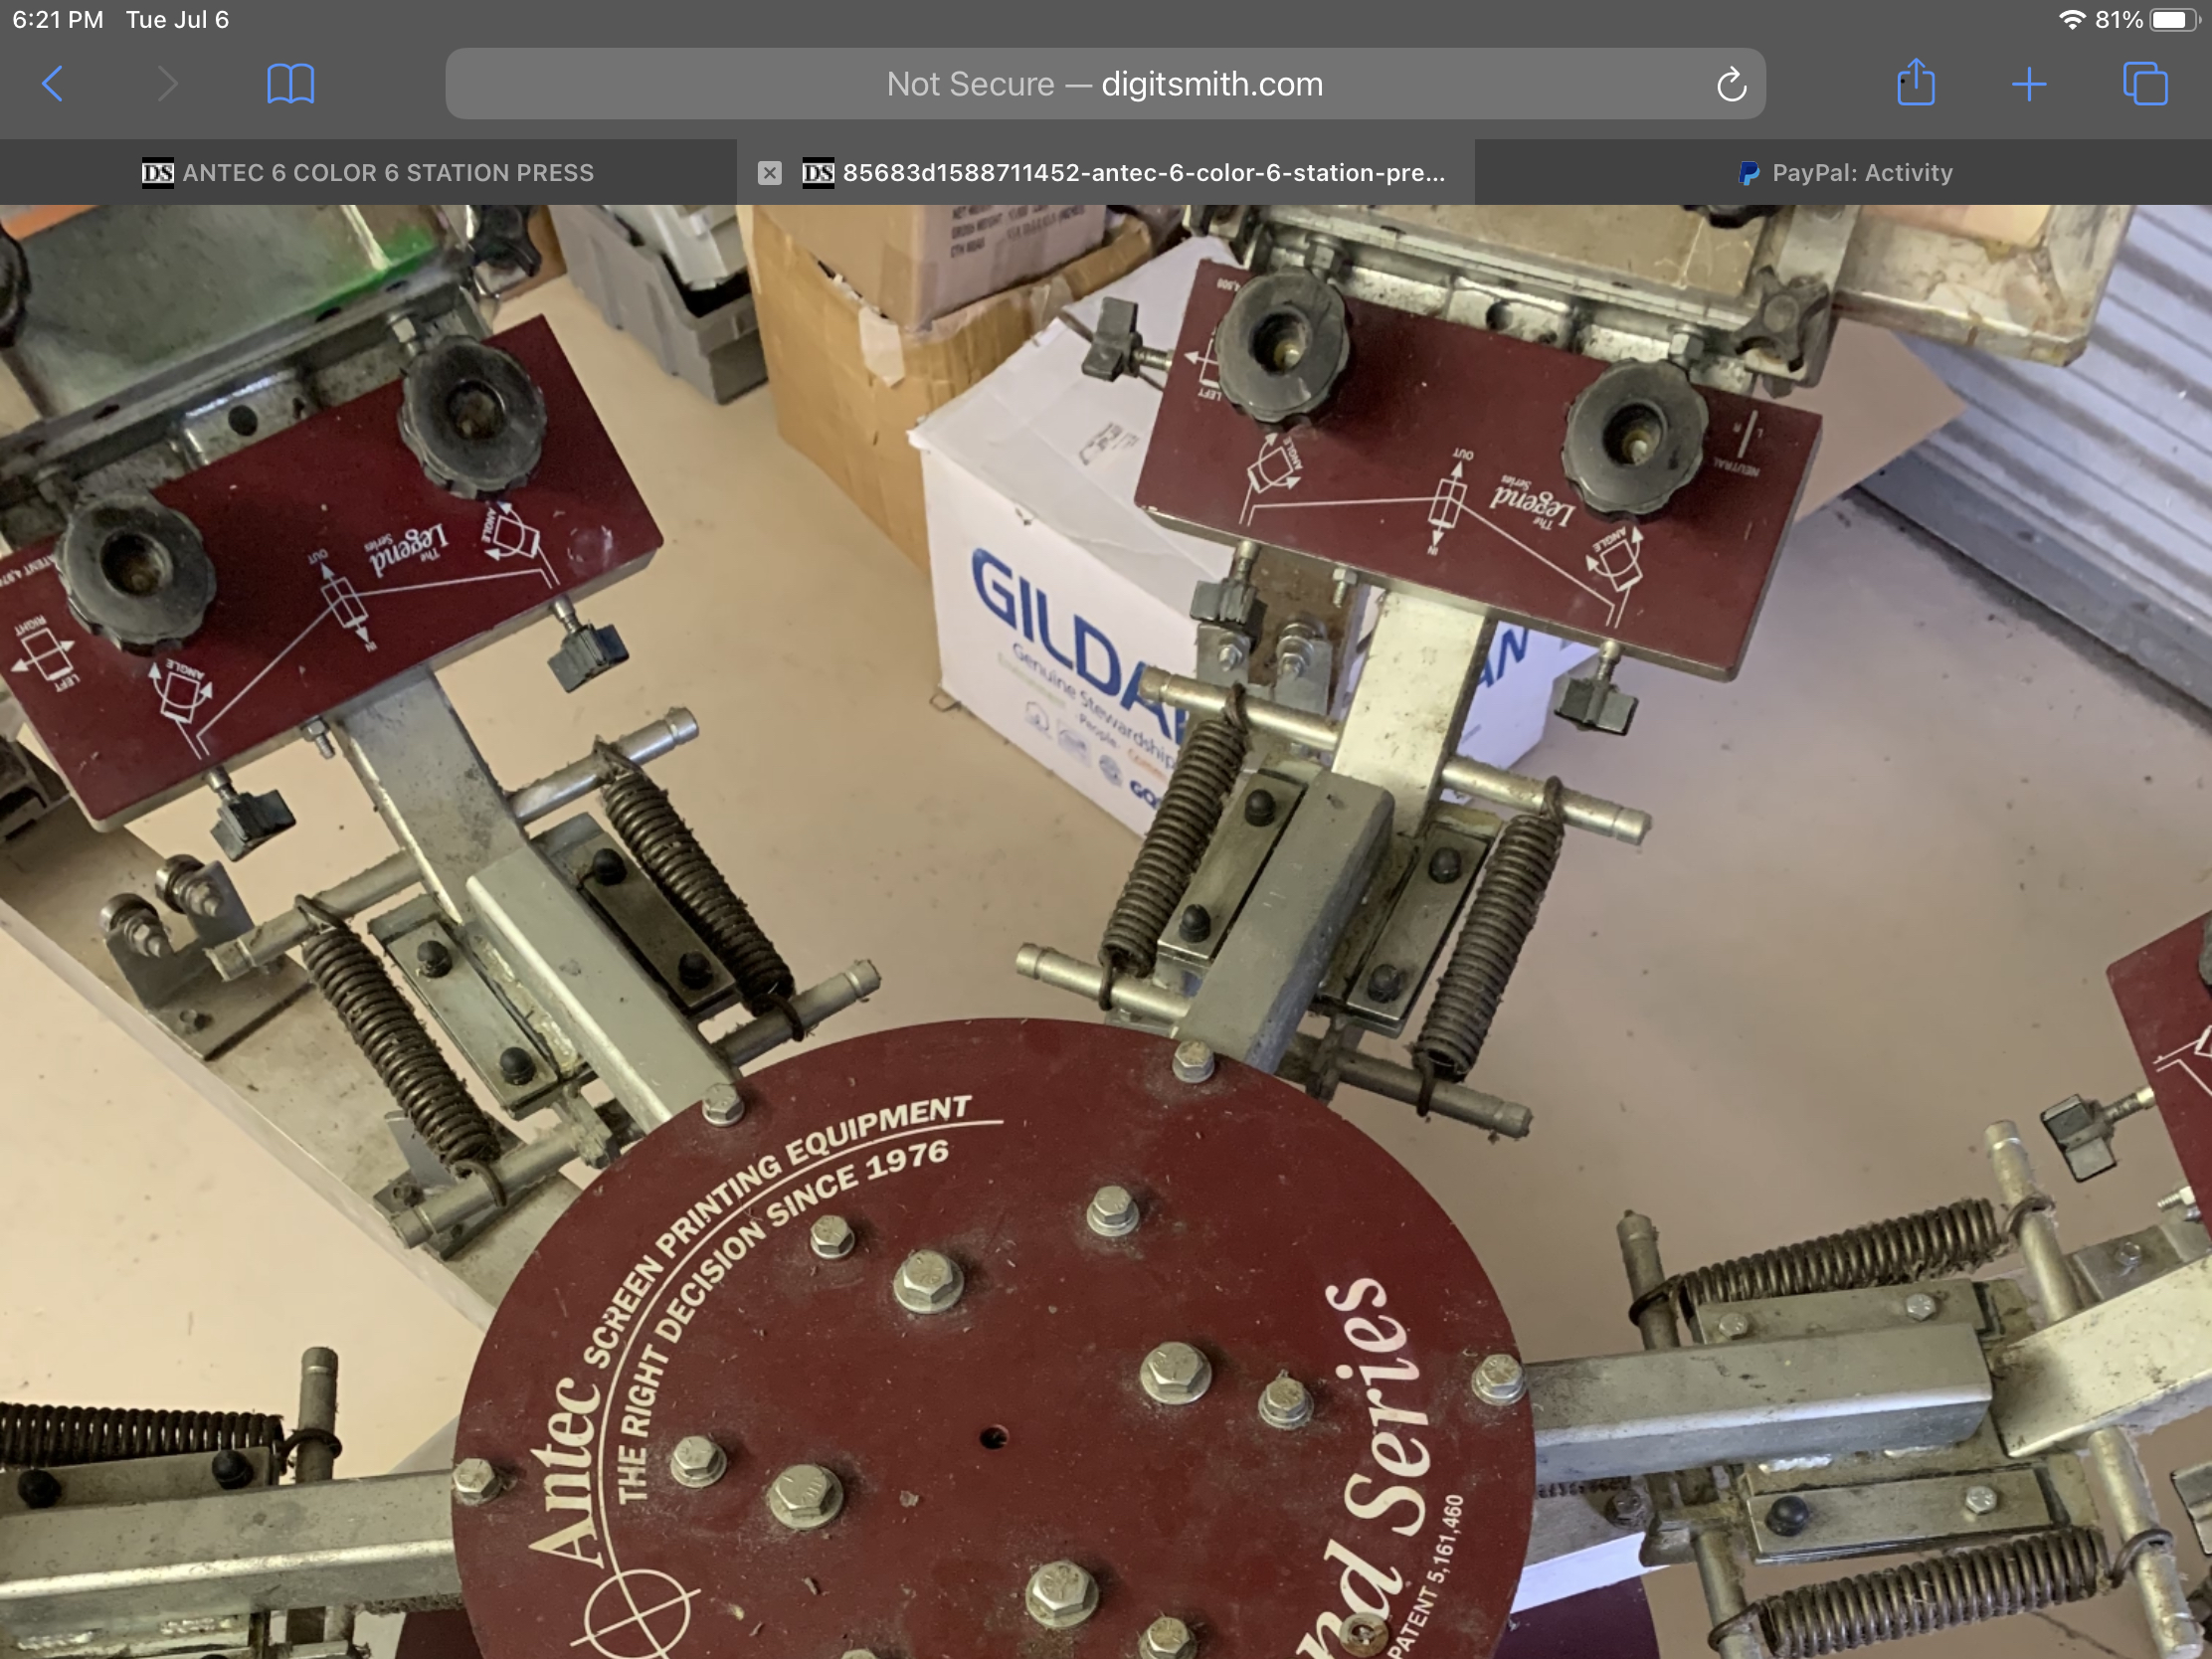Tap the Tue Jul 6 date text

tap(177, 20)
